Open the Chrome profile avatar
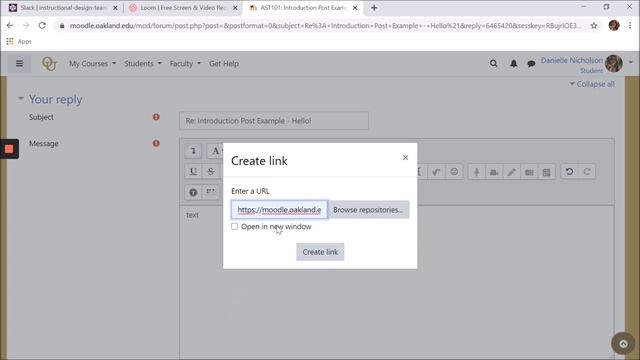Image resolution: width=640 pixels, height=360 pixels. click(614, 25)
